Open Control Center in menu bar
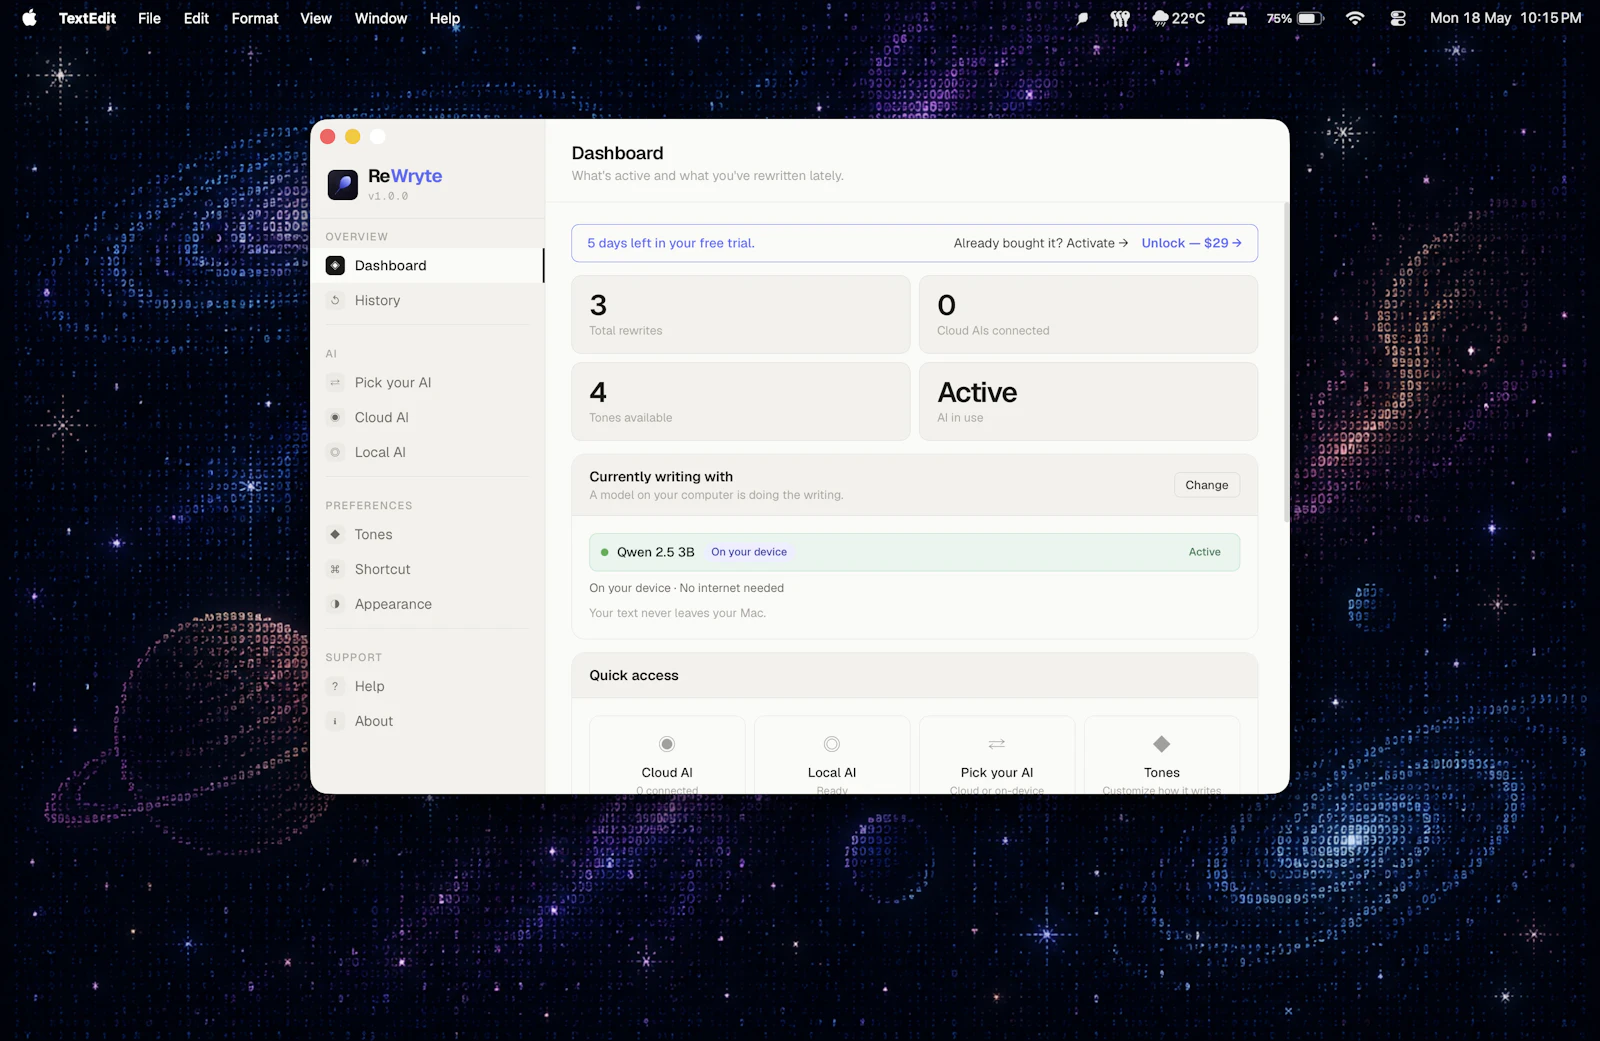 tap(1398, 18)
